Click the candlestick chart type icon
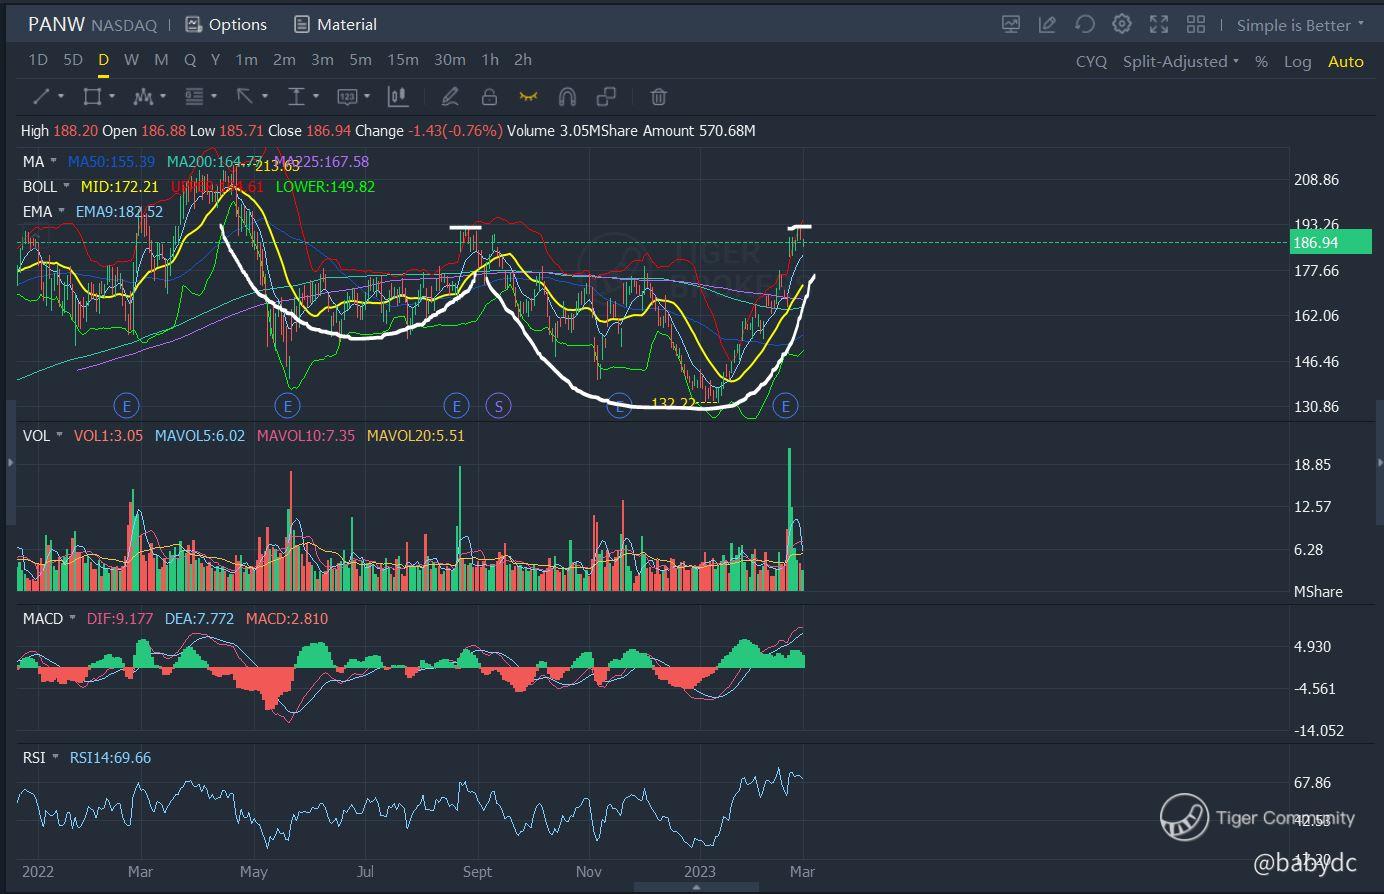This screenshot has height=894, width=1384. 398,97
